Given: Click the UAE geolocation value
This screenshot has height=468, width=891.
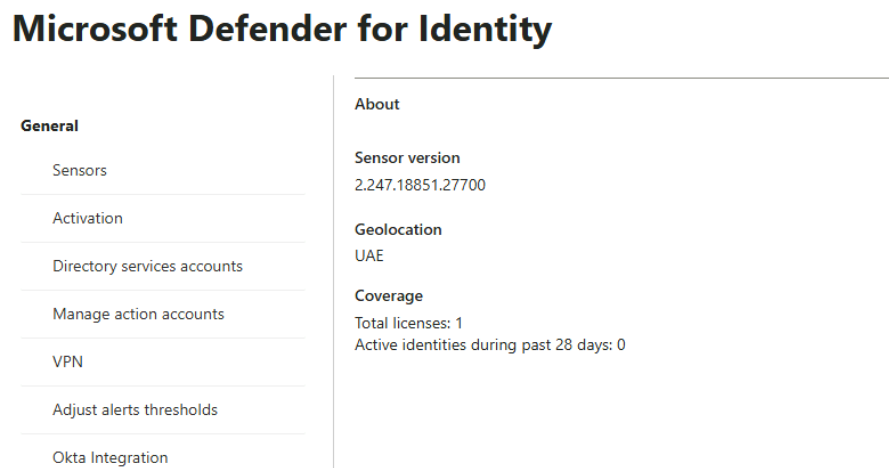Looking at the screenshot, I should (370, 256).
